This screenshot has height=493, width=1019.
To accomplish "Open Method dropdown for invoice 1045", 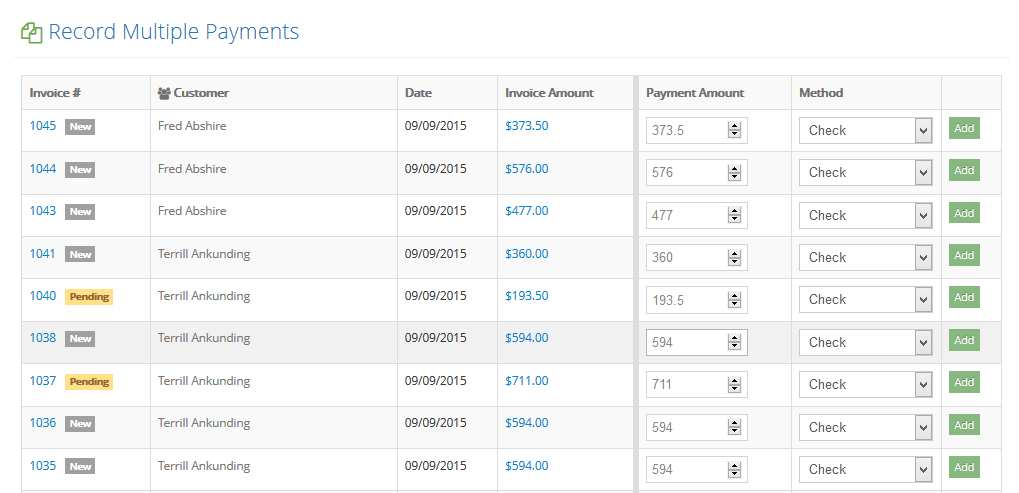I will pyautogui.click(x=866, y=131).
